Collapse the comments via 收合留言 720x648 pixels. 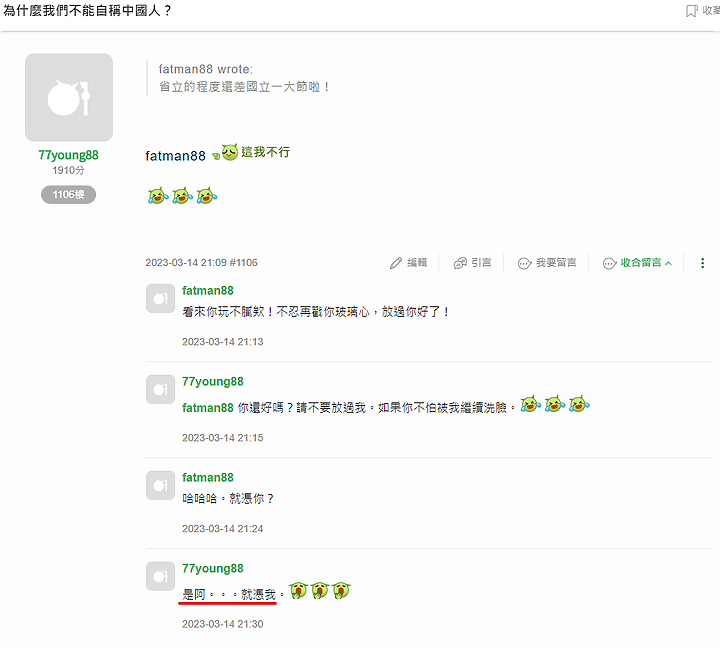coord(637,263)
